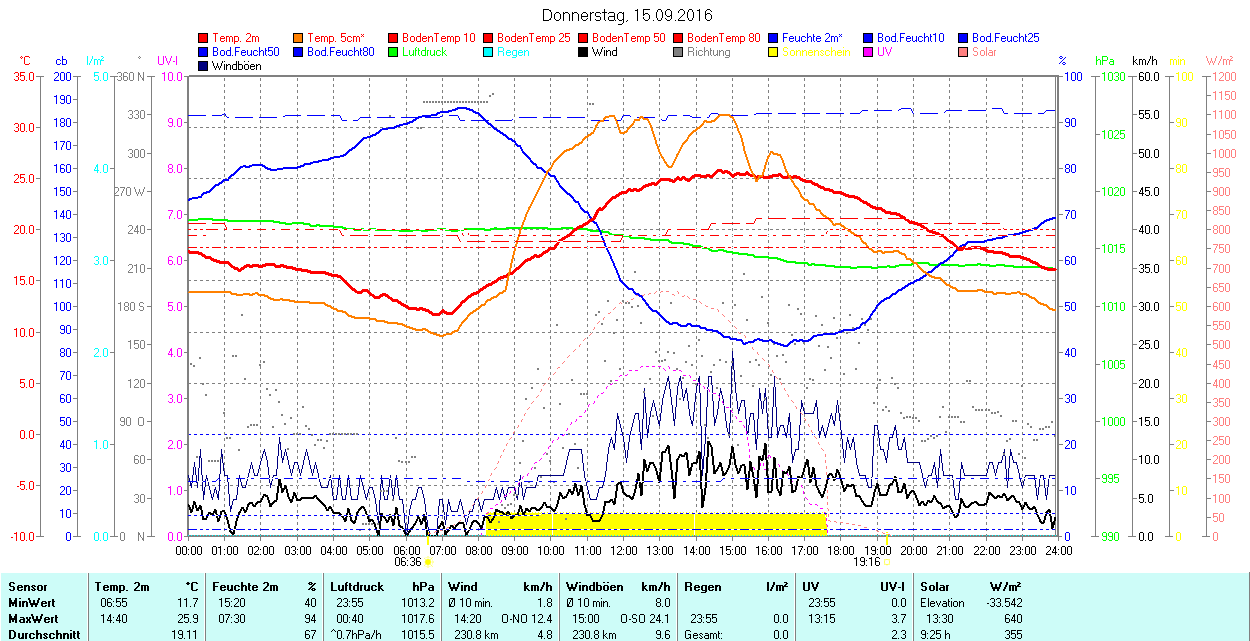Click the 13:15 UV maximum time
1250x641 pixels.
point(823,619)
